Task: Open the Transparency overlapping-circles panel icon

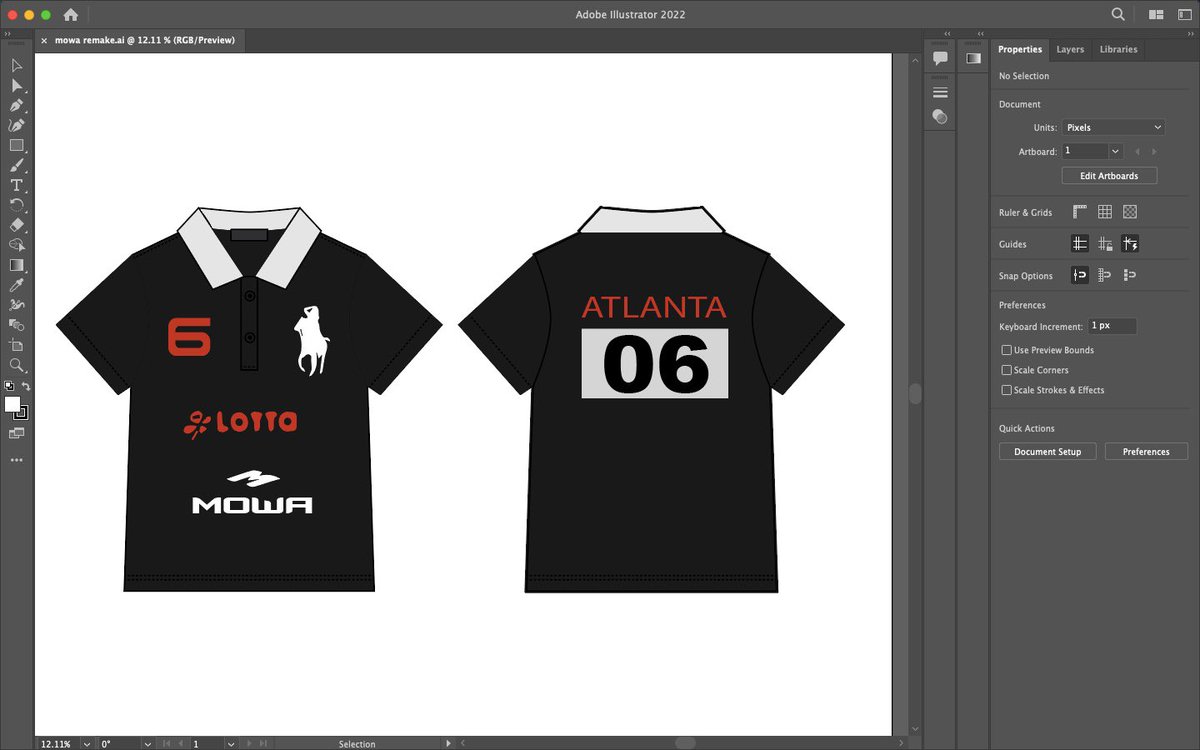Action: point(940,117)
